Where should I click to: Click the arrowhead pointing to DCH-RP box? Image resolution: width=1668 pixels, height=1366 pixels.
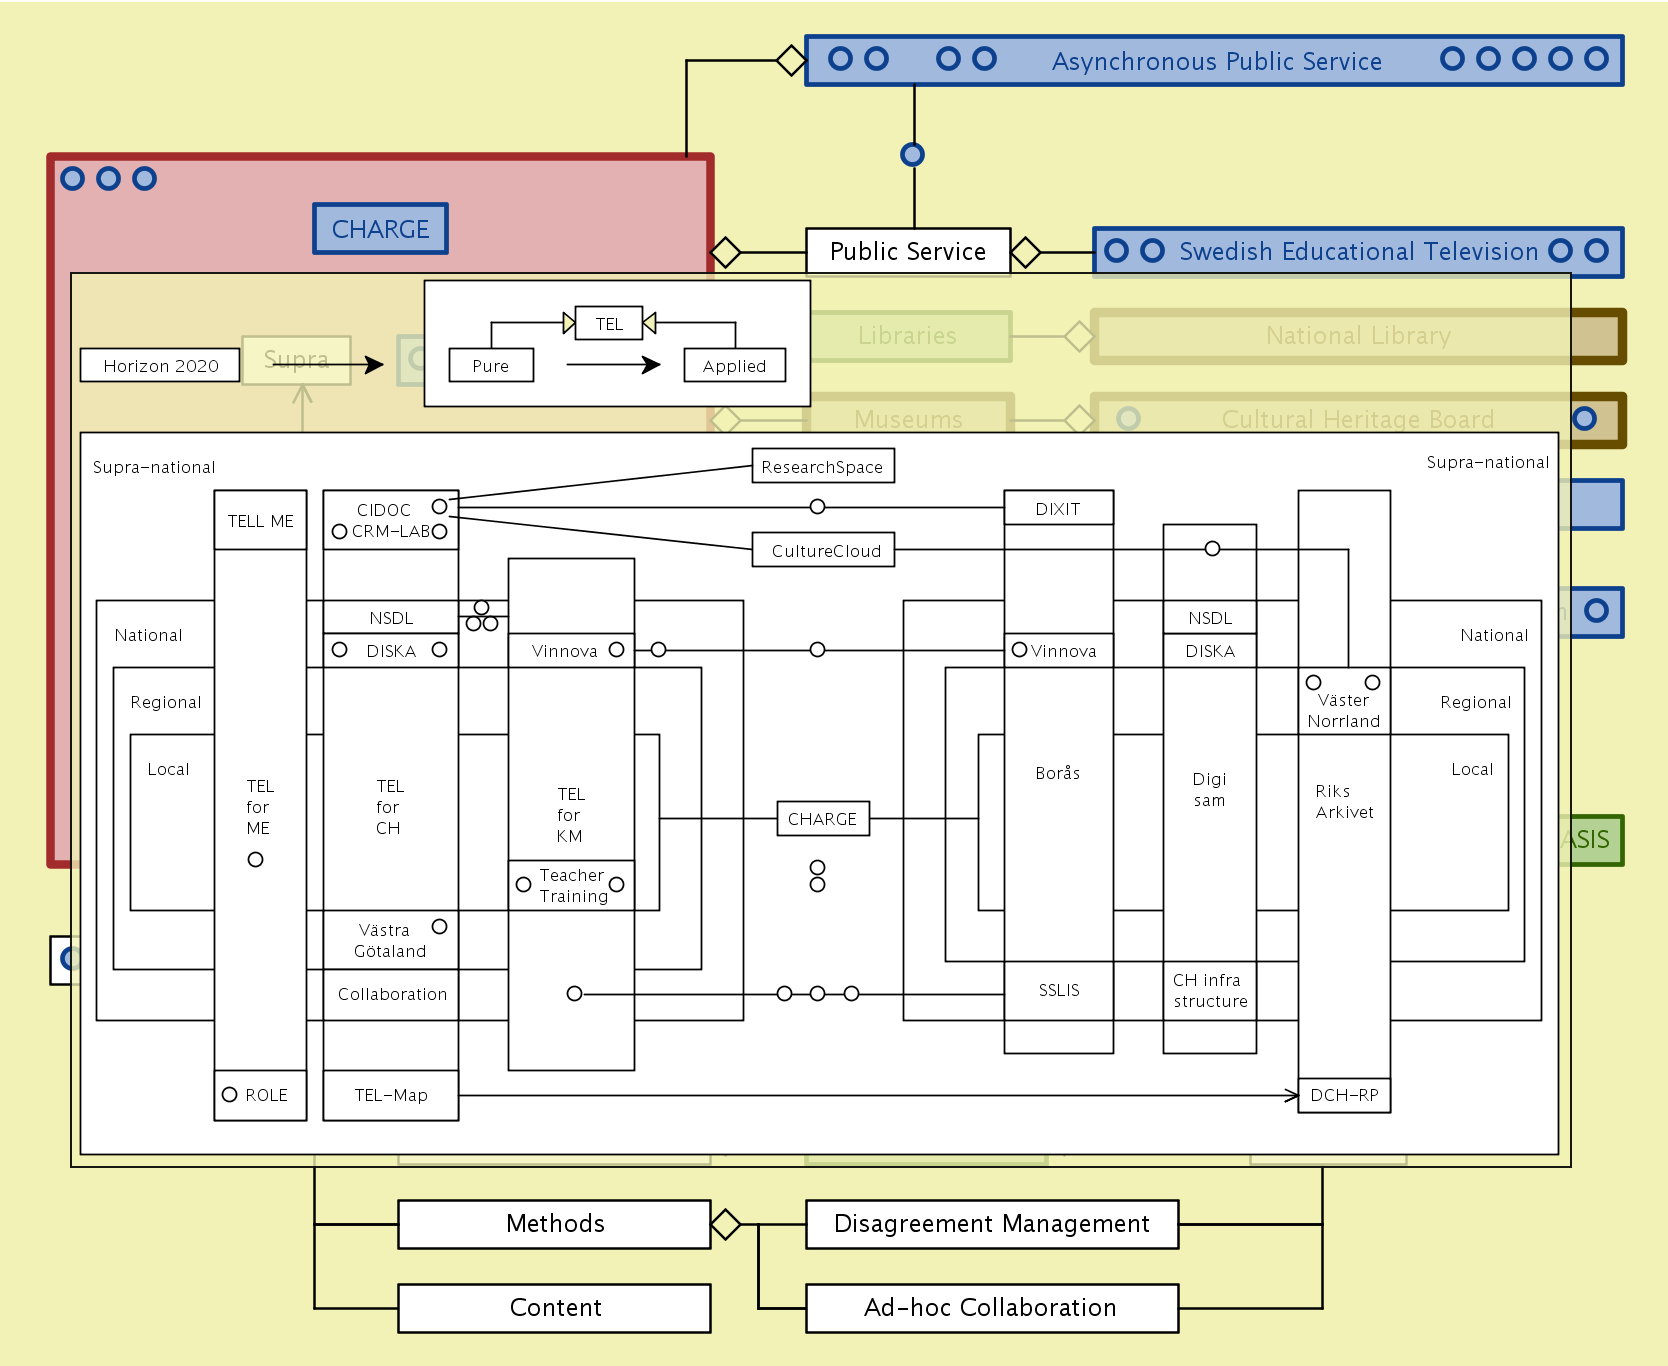click(x=1291, y=1096)
